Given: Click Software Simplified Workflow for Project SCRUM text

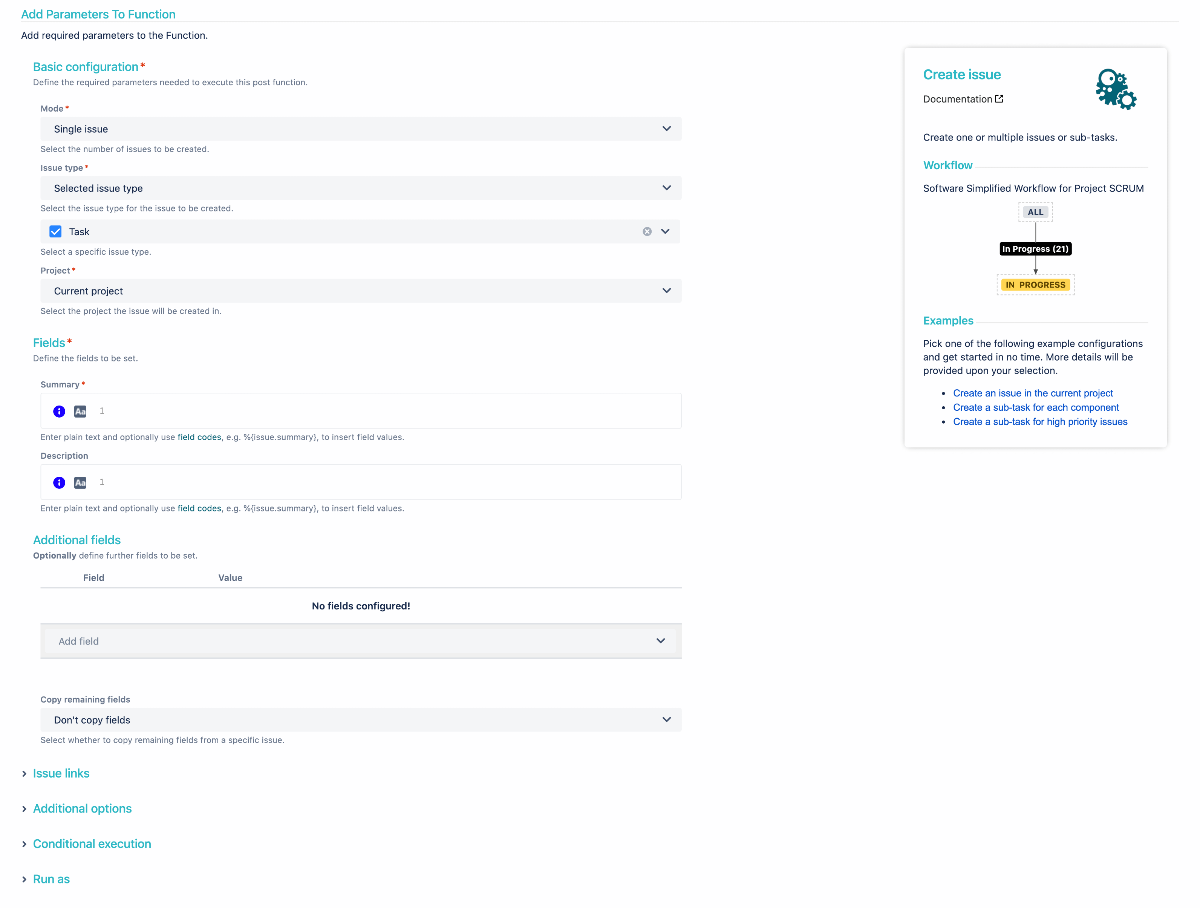Looking at the screenshot, I should click(x=1033, y=188).
